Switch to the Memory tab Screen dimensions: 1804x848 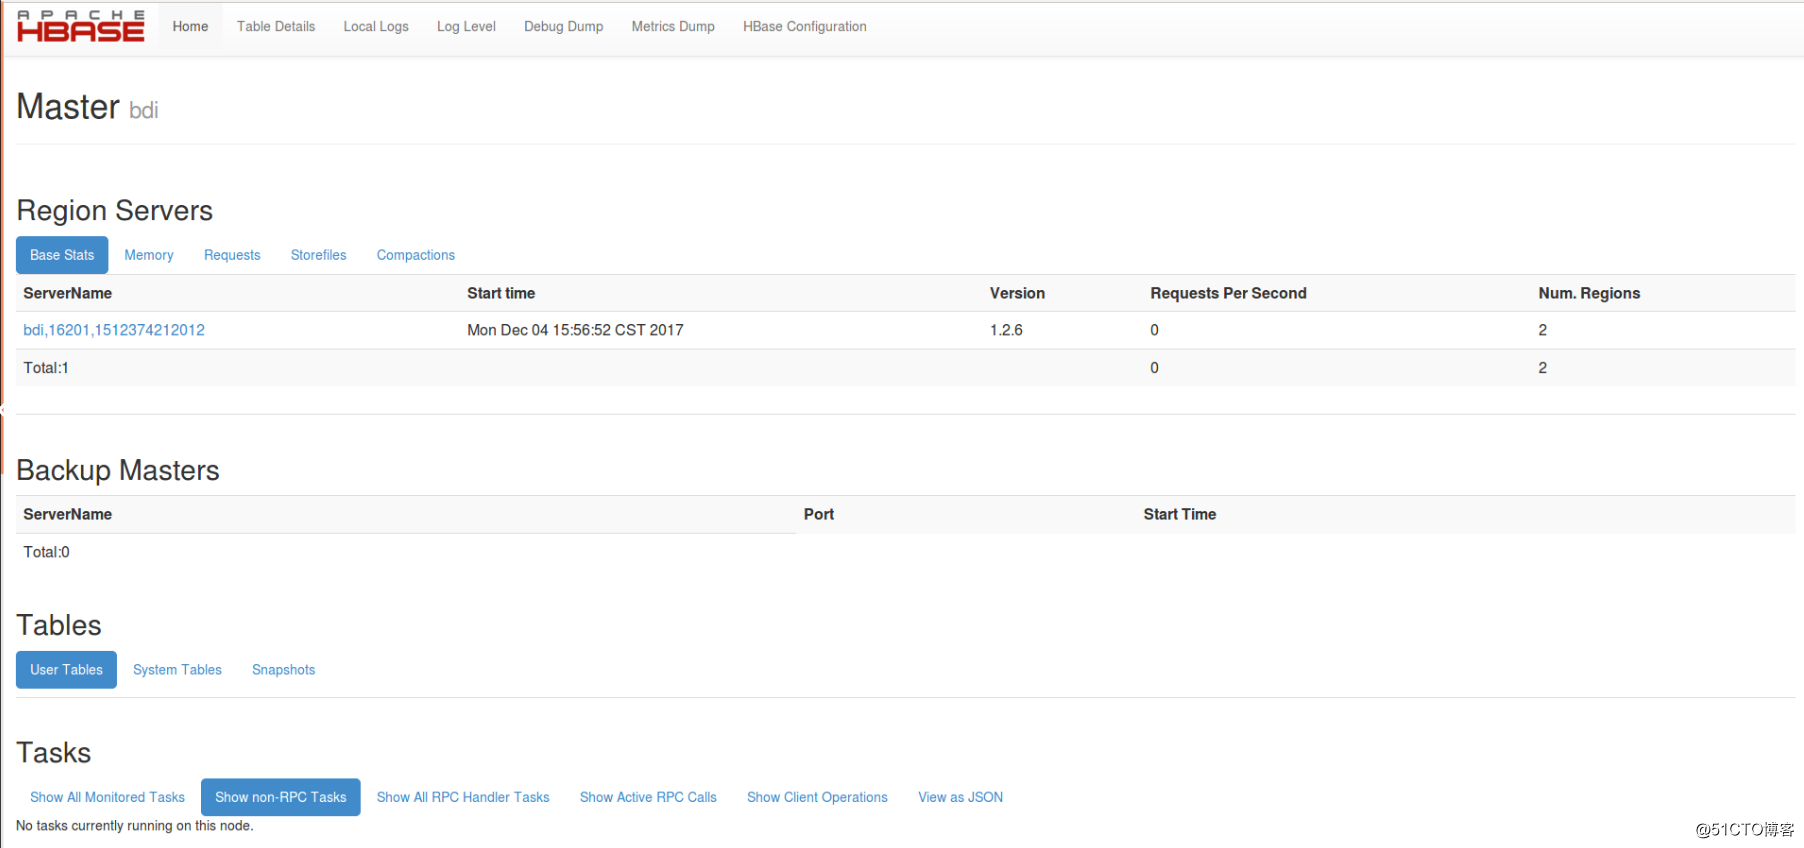[x=149, y=255]
